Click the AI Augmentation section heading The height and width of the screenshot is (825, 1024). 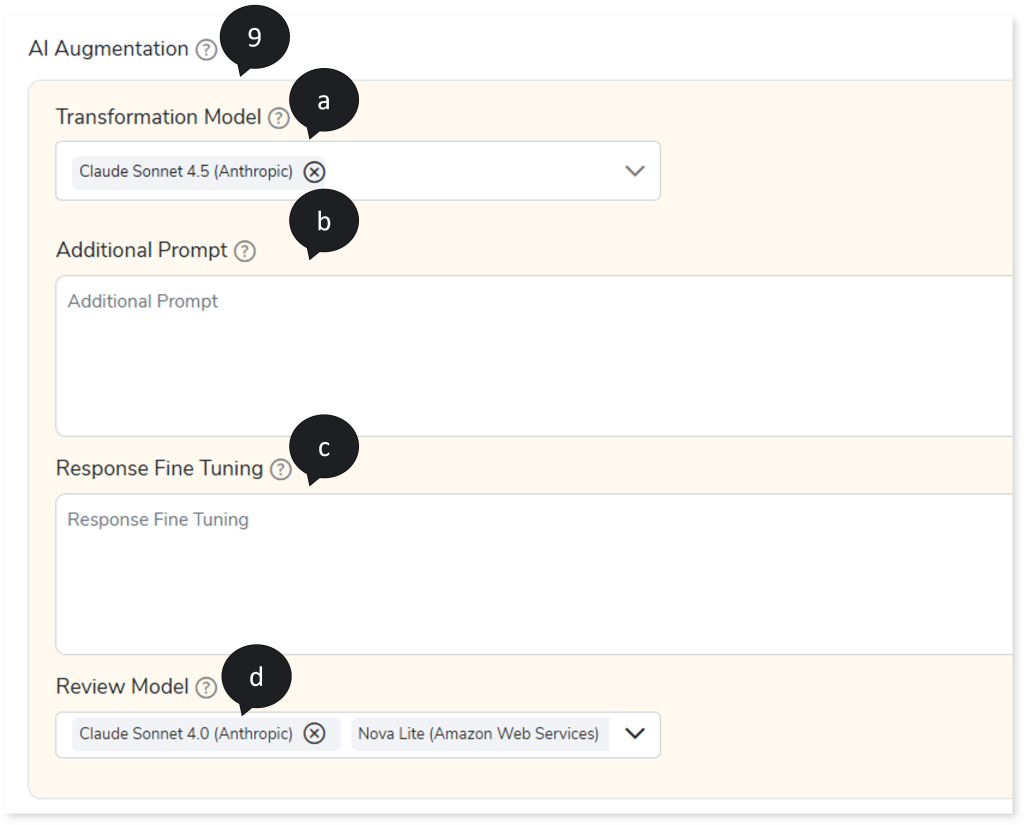click(x=108, y=49)
